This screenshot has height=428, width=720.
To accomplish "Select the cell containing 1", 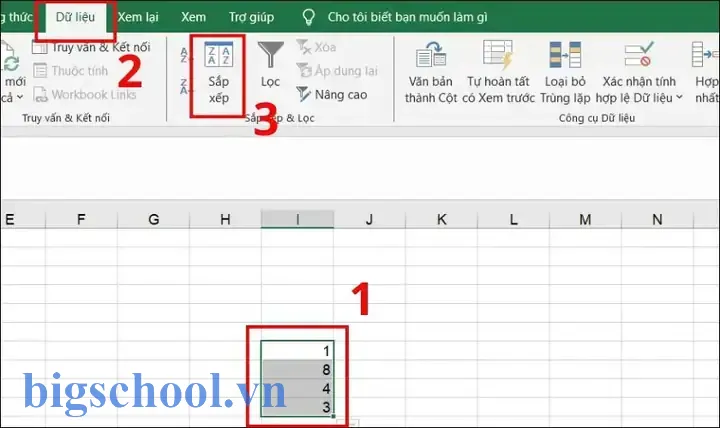I will click(x=298, y=351).
